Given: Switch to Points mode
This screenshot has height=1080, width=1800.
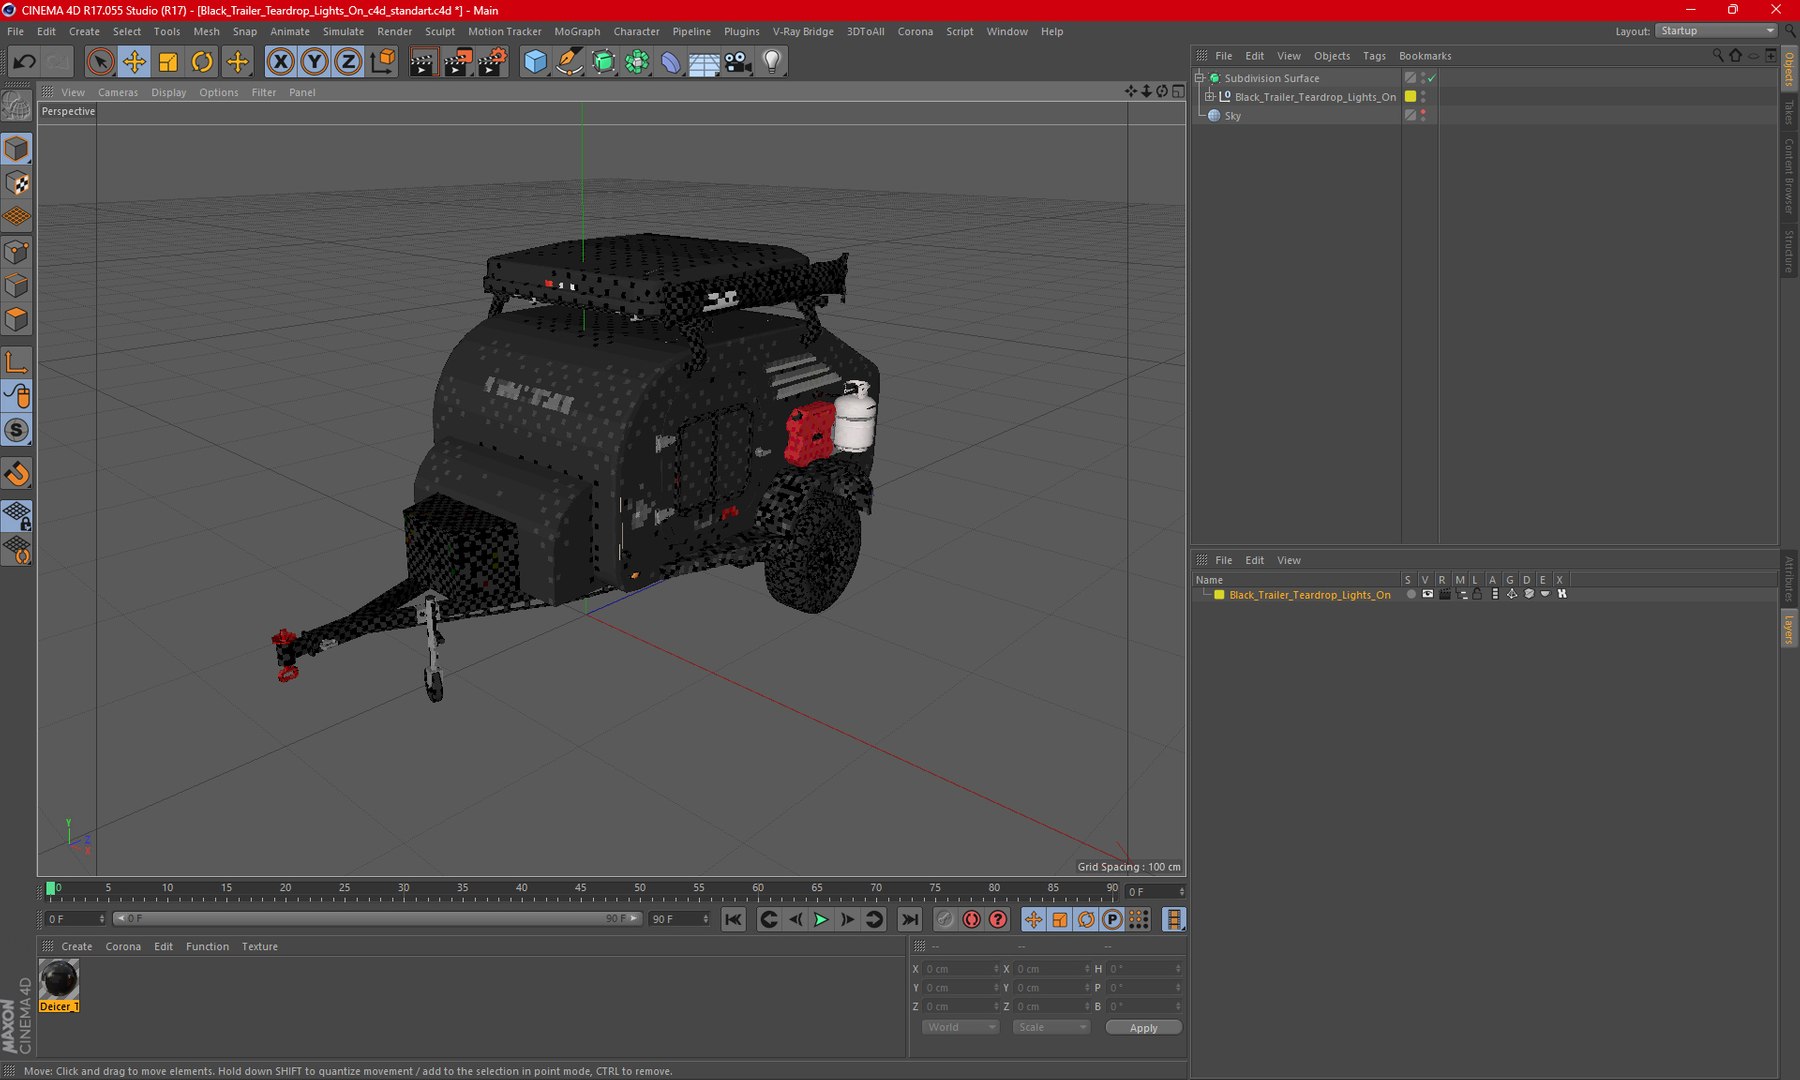Looking at the screenshot, I should [x=17, y=252].
